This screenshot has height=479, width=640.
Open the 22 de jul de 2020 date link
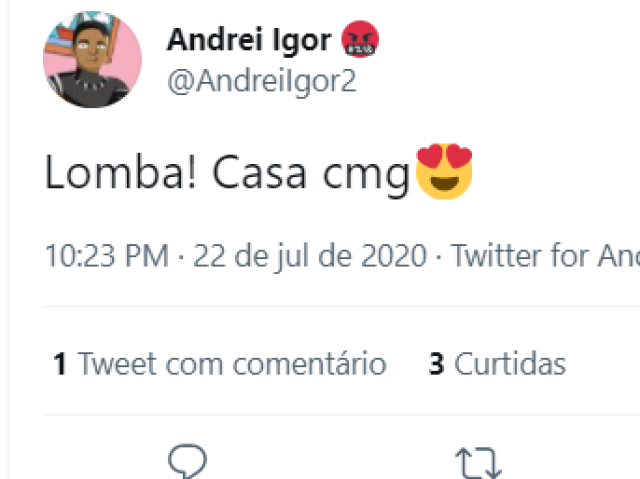click(x=310, y=256)
